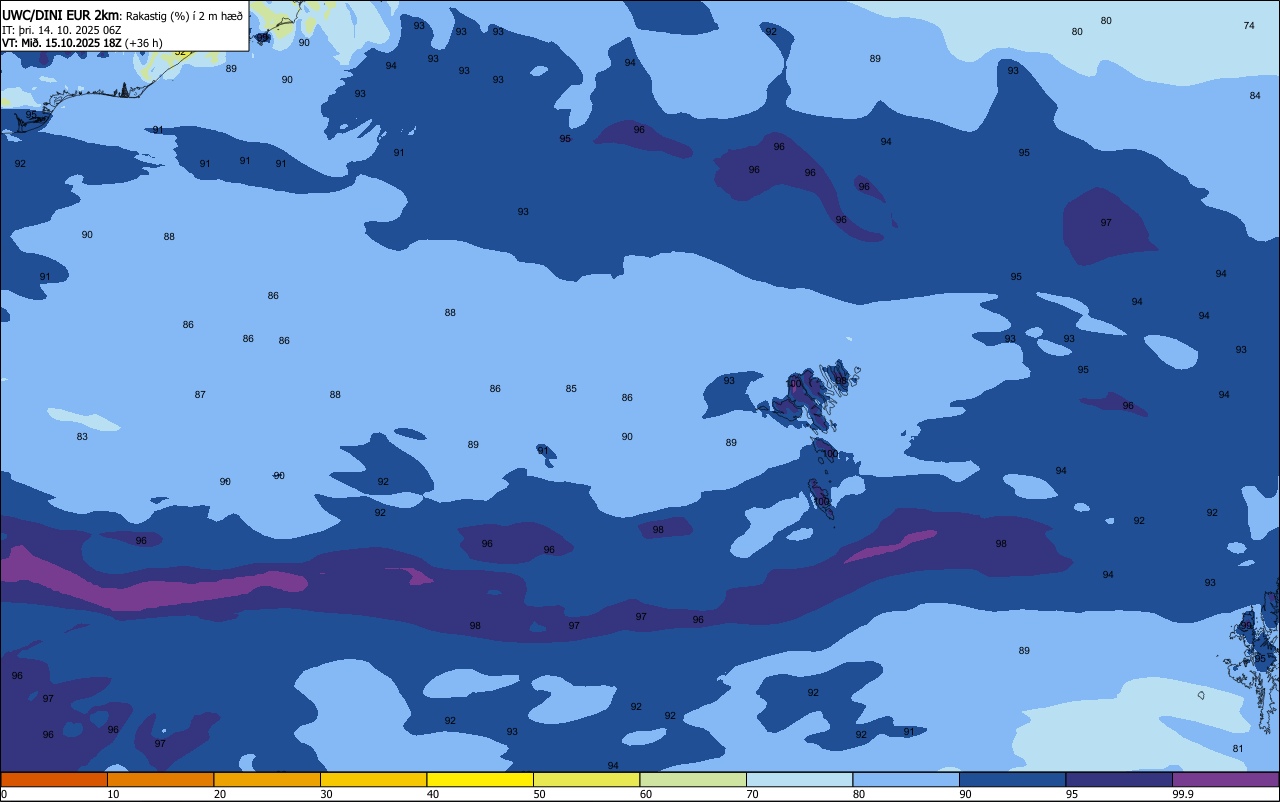Click the 90–95 dark blue legend swatch

(x=1012, y=779)
